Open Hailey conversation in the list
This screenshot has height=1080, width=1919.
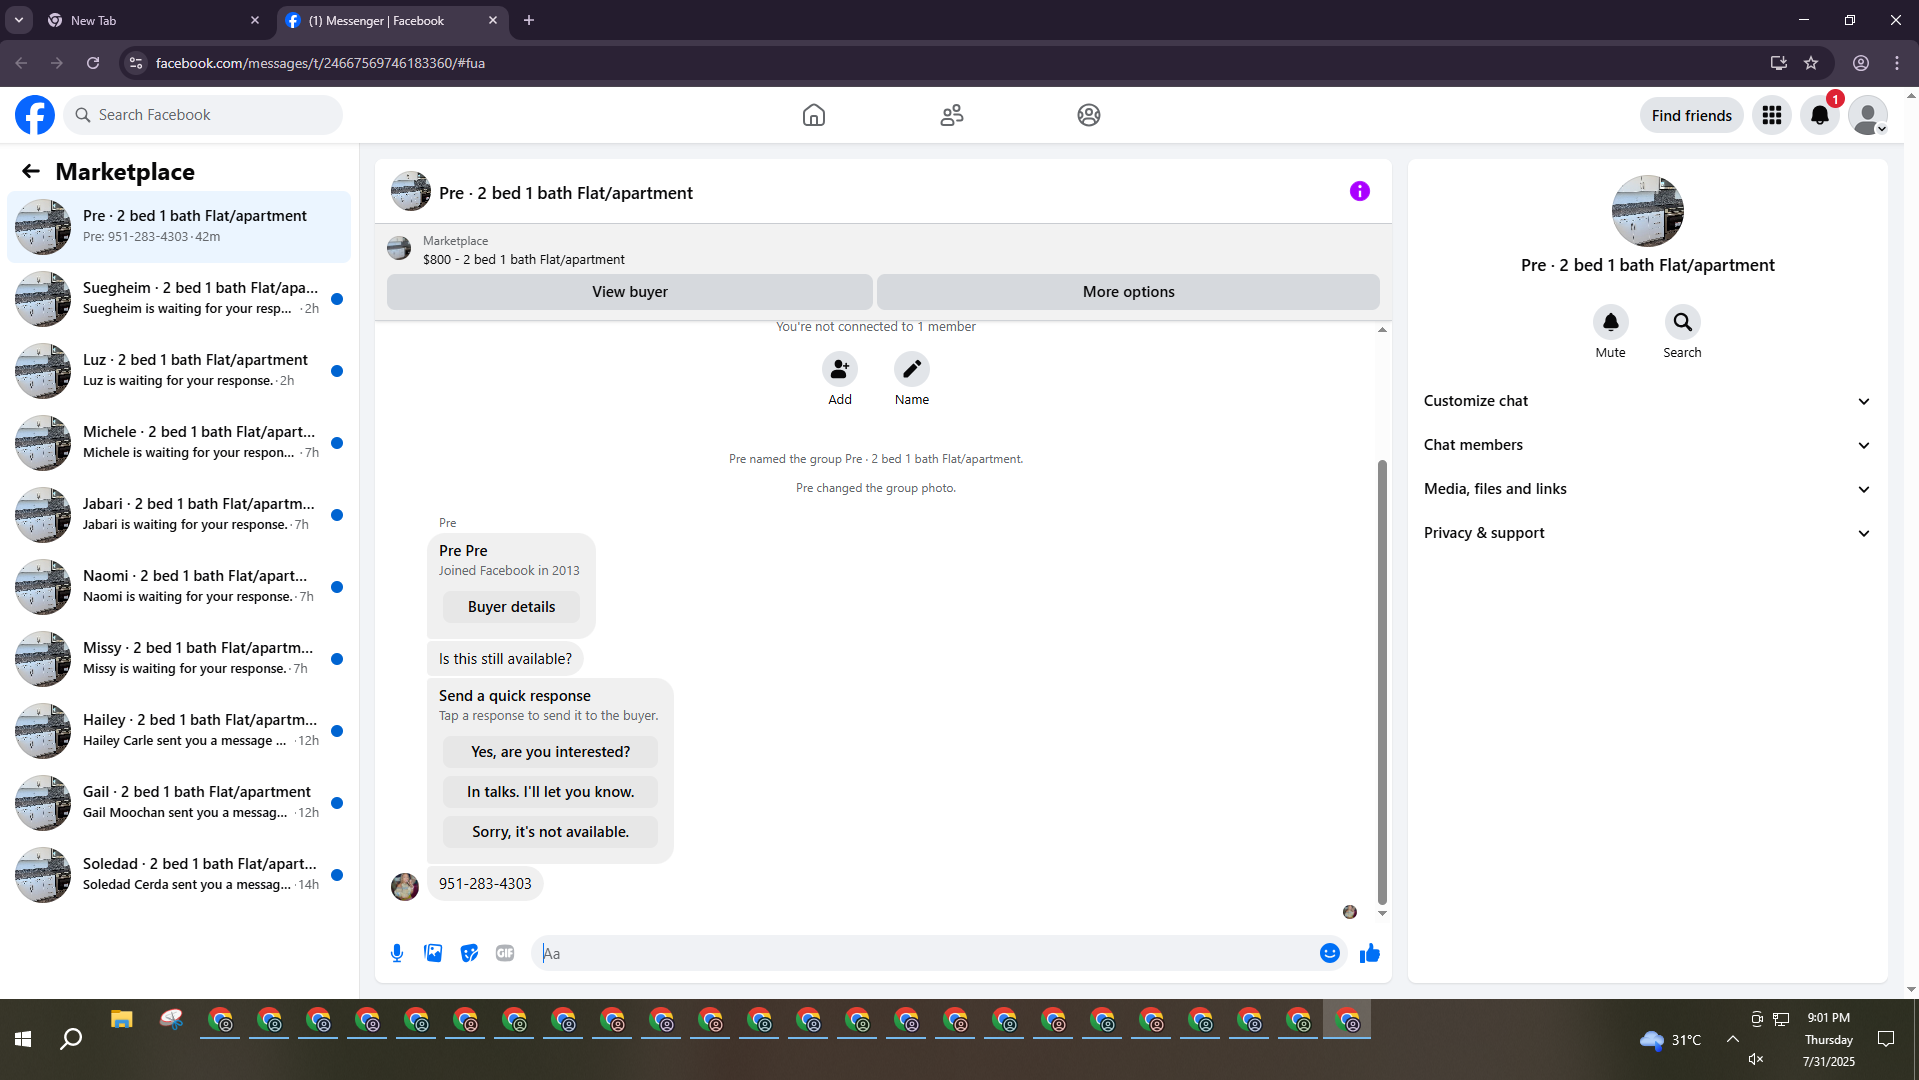click(179, 731)
